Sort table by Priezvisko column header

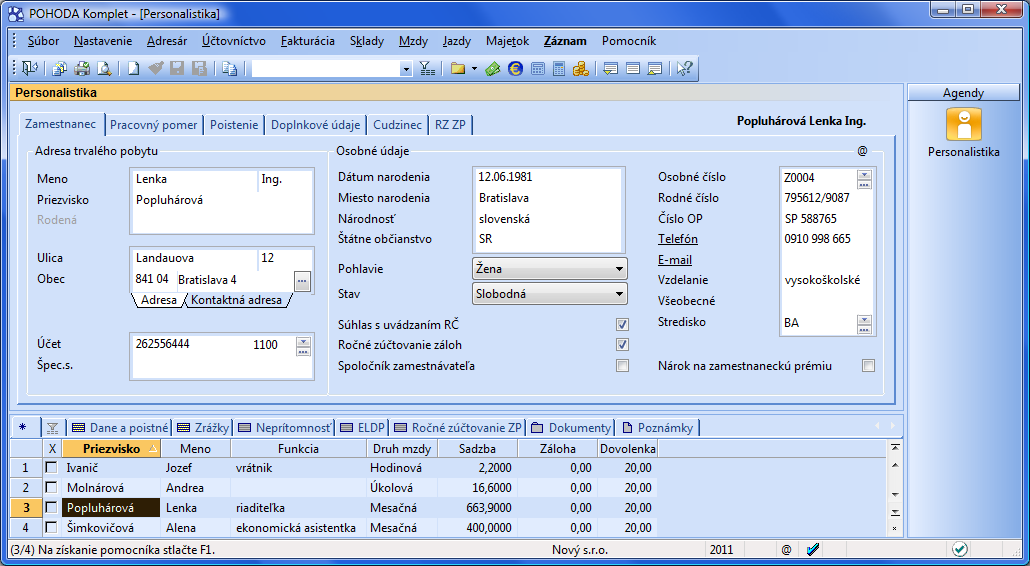112,448
